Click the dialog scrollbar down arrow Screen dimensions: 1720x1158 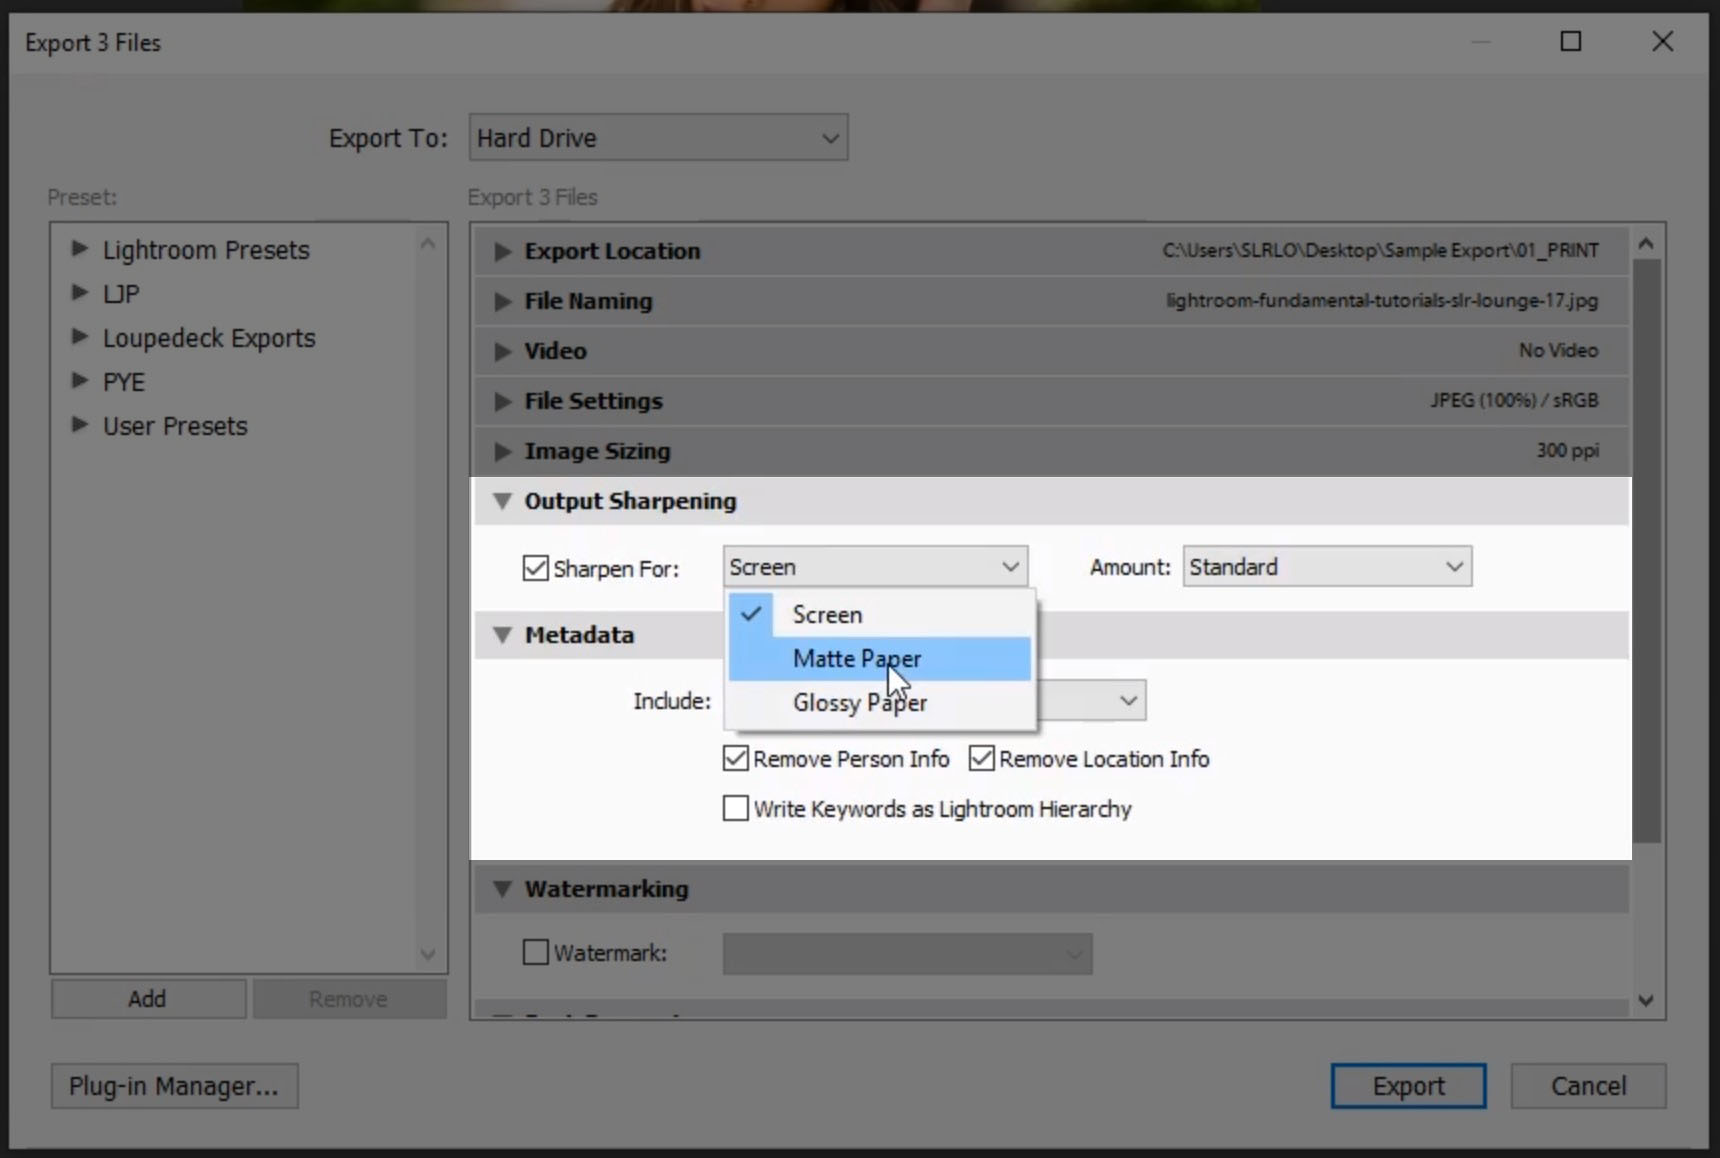[1645, 998]
